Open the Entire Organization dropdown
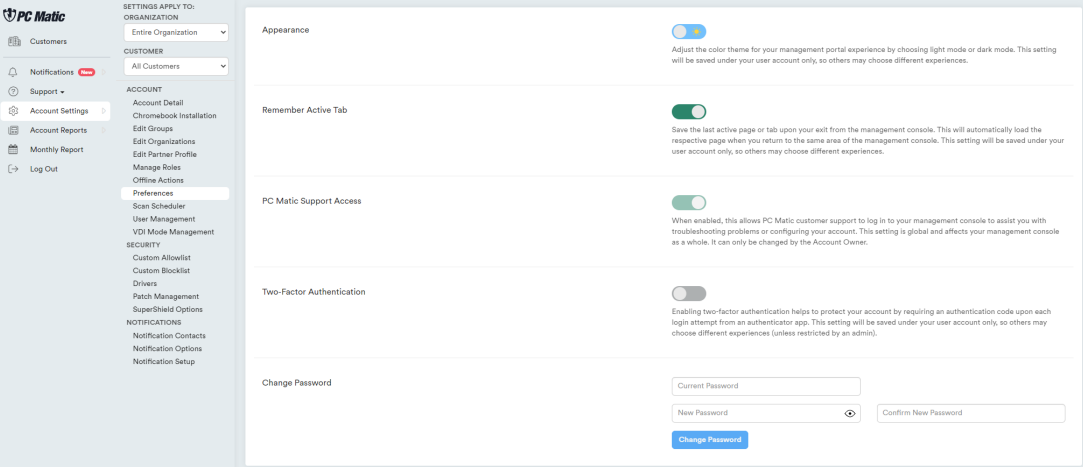1083x467 pixels. coord(176,33)
